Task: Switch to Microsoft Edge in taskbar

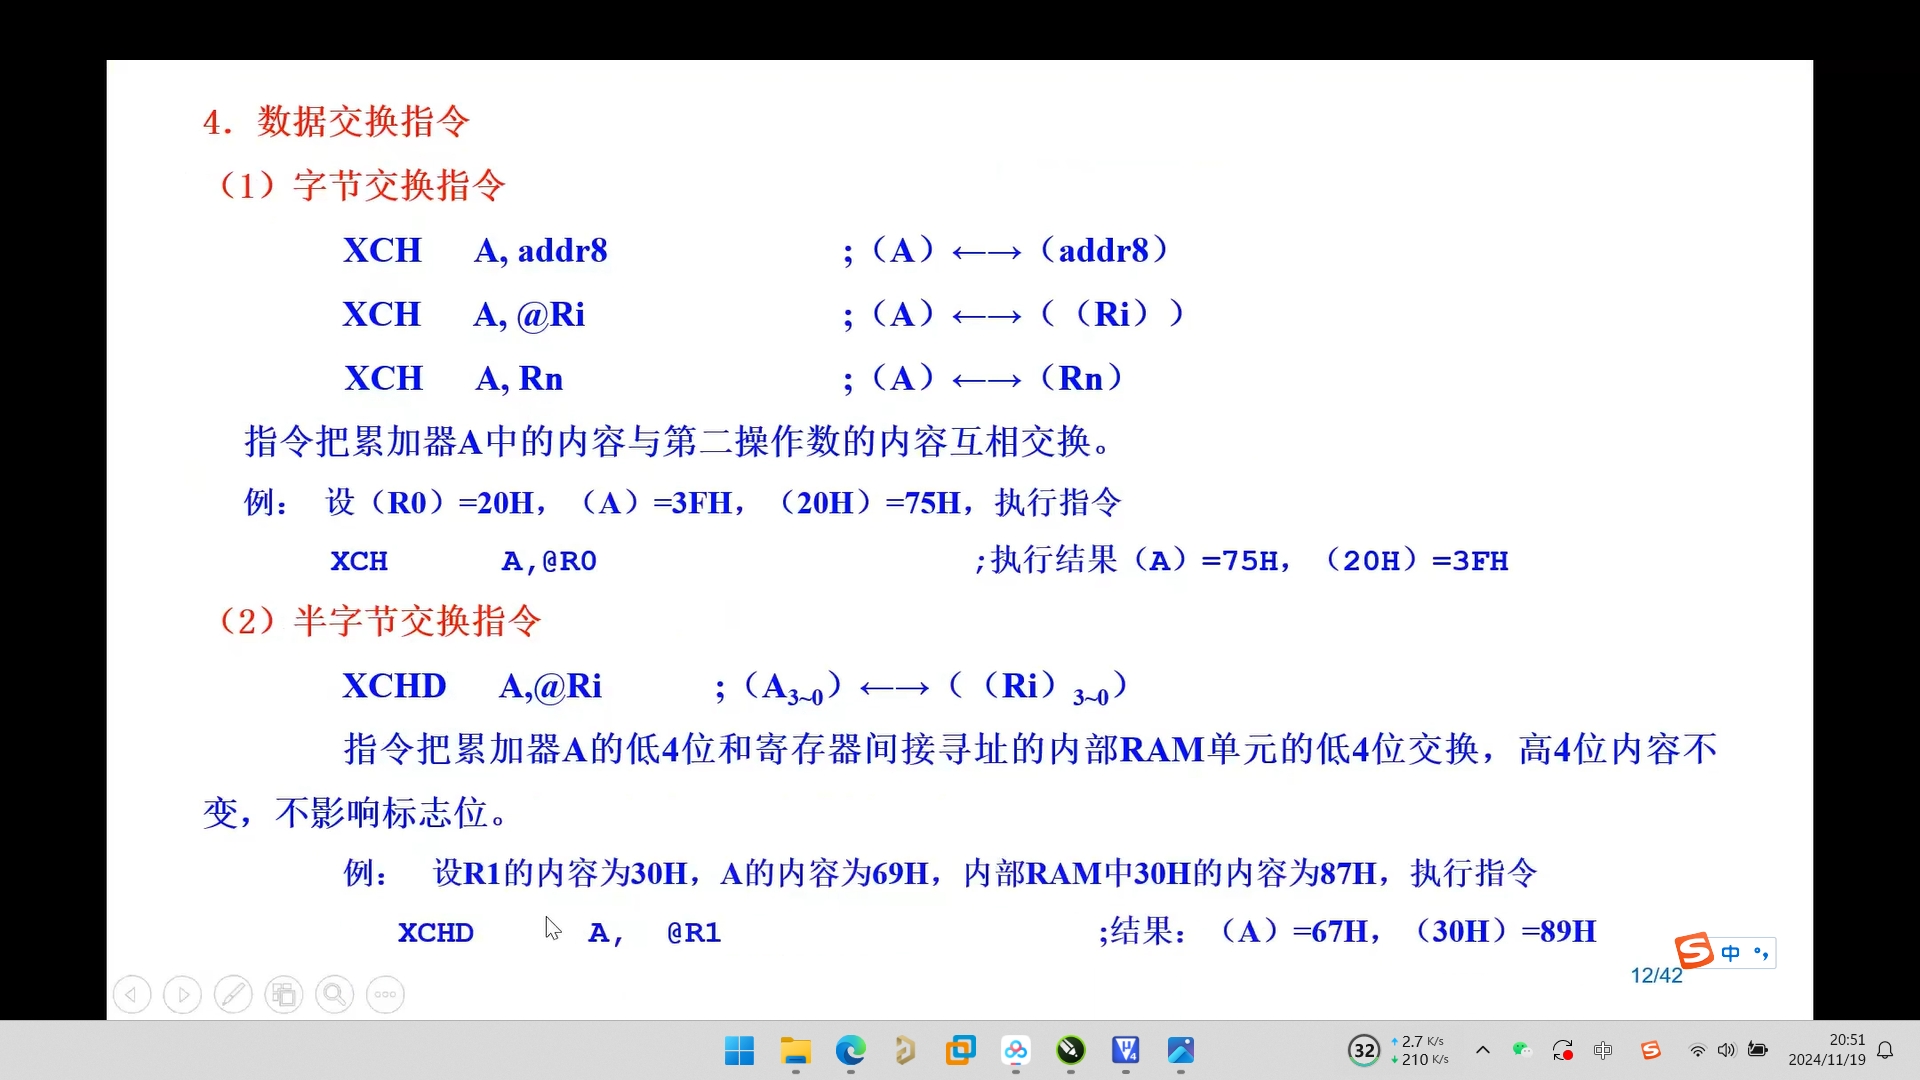Action: point(850,1050)
